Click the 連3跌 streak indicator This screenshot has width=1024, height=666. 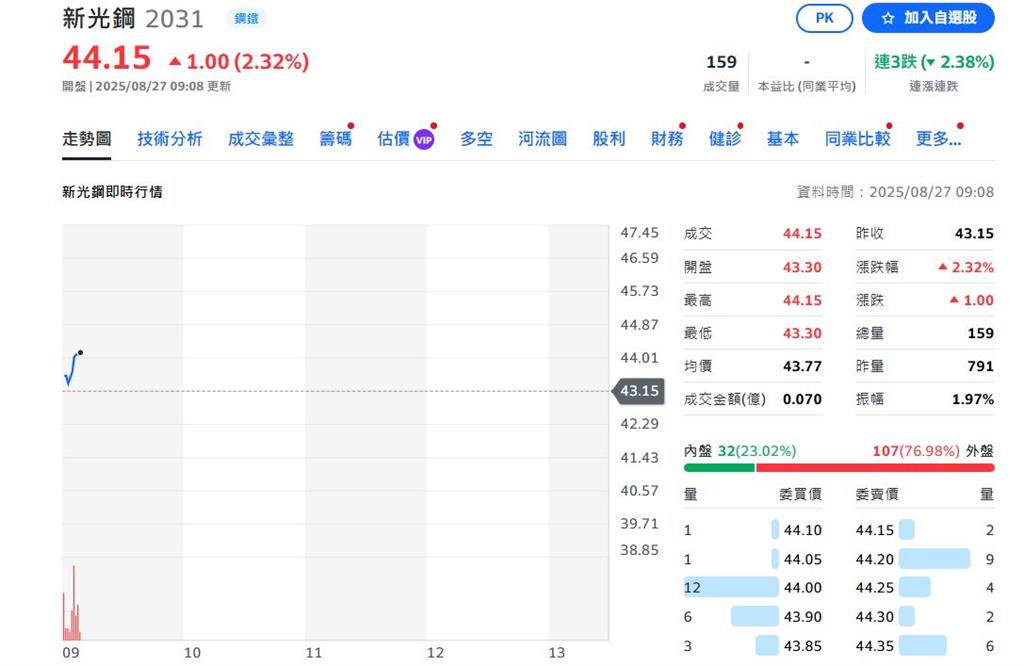tap(934, 62)
